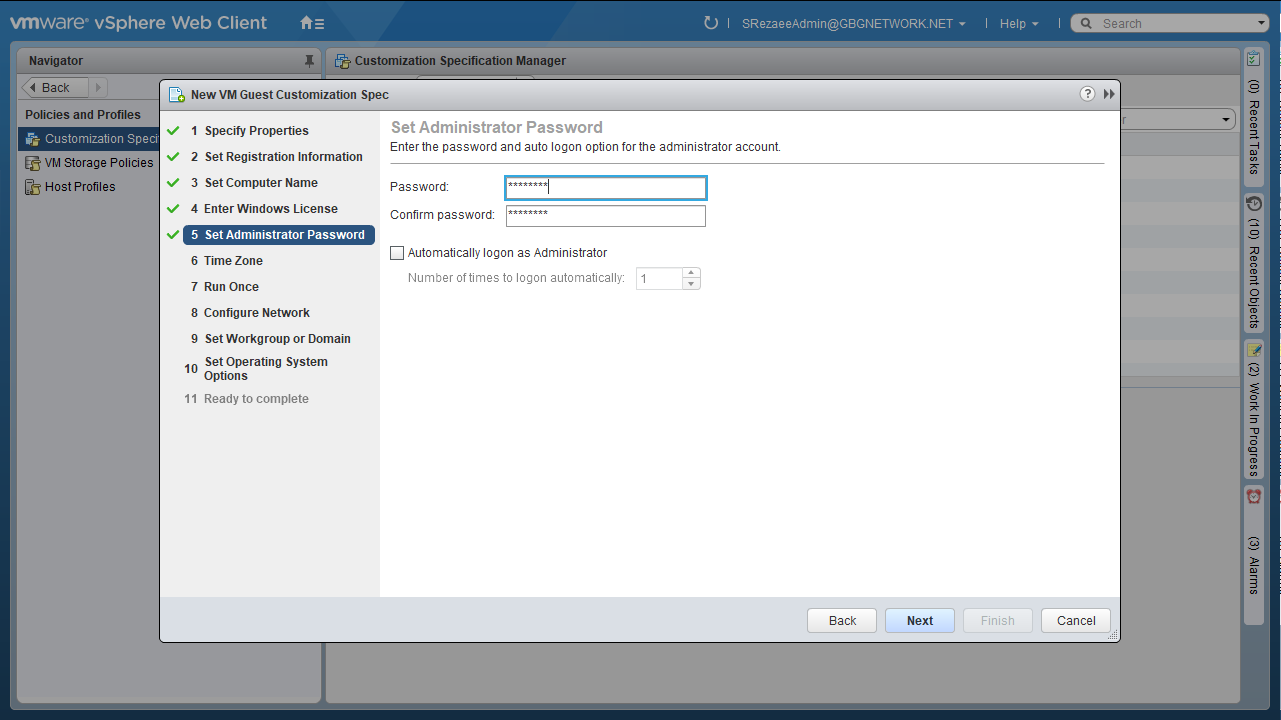Open the search box dropdown arrow
Screen dimensions: 1281x720
coord(1261,24)
